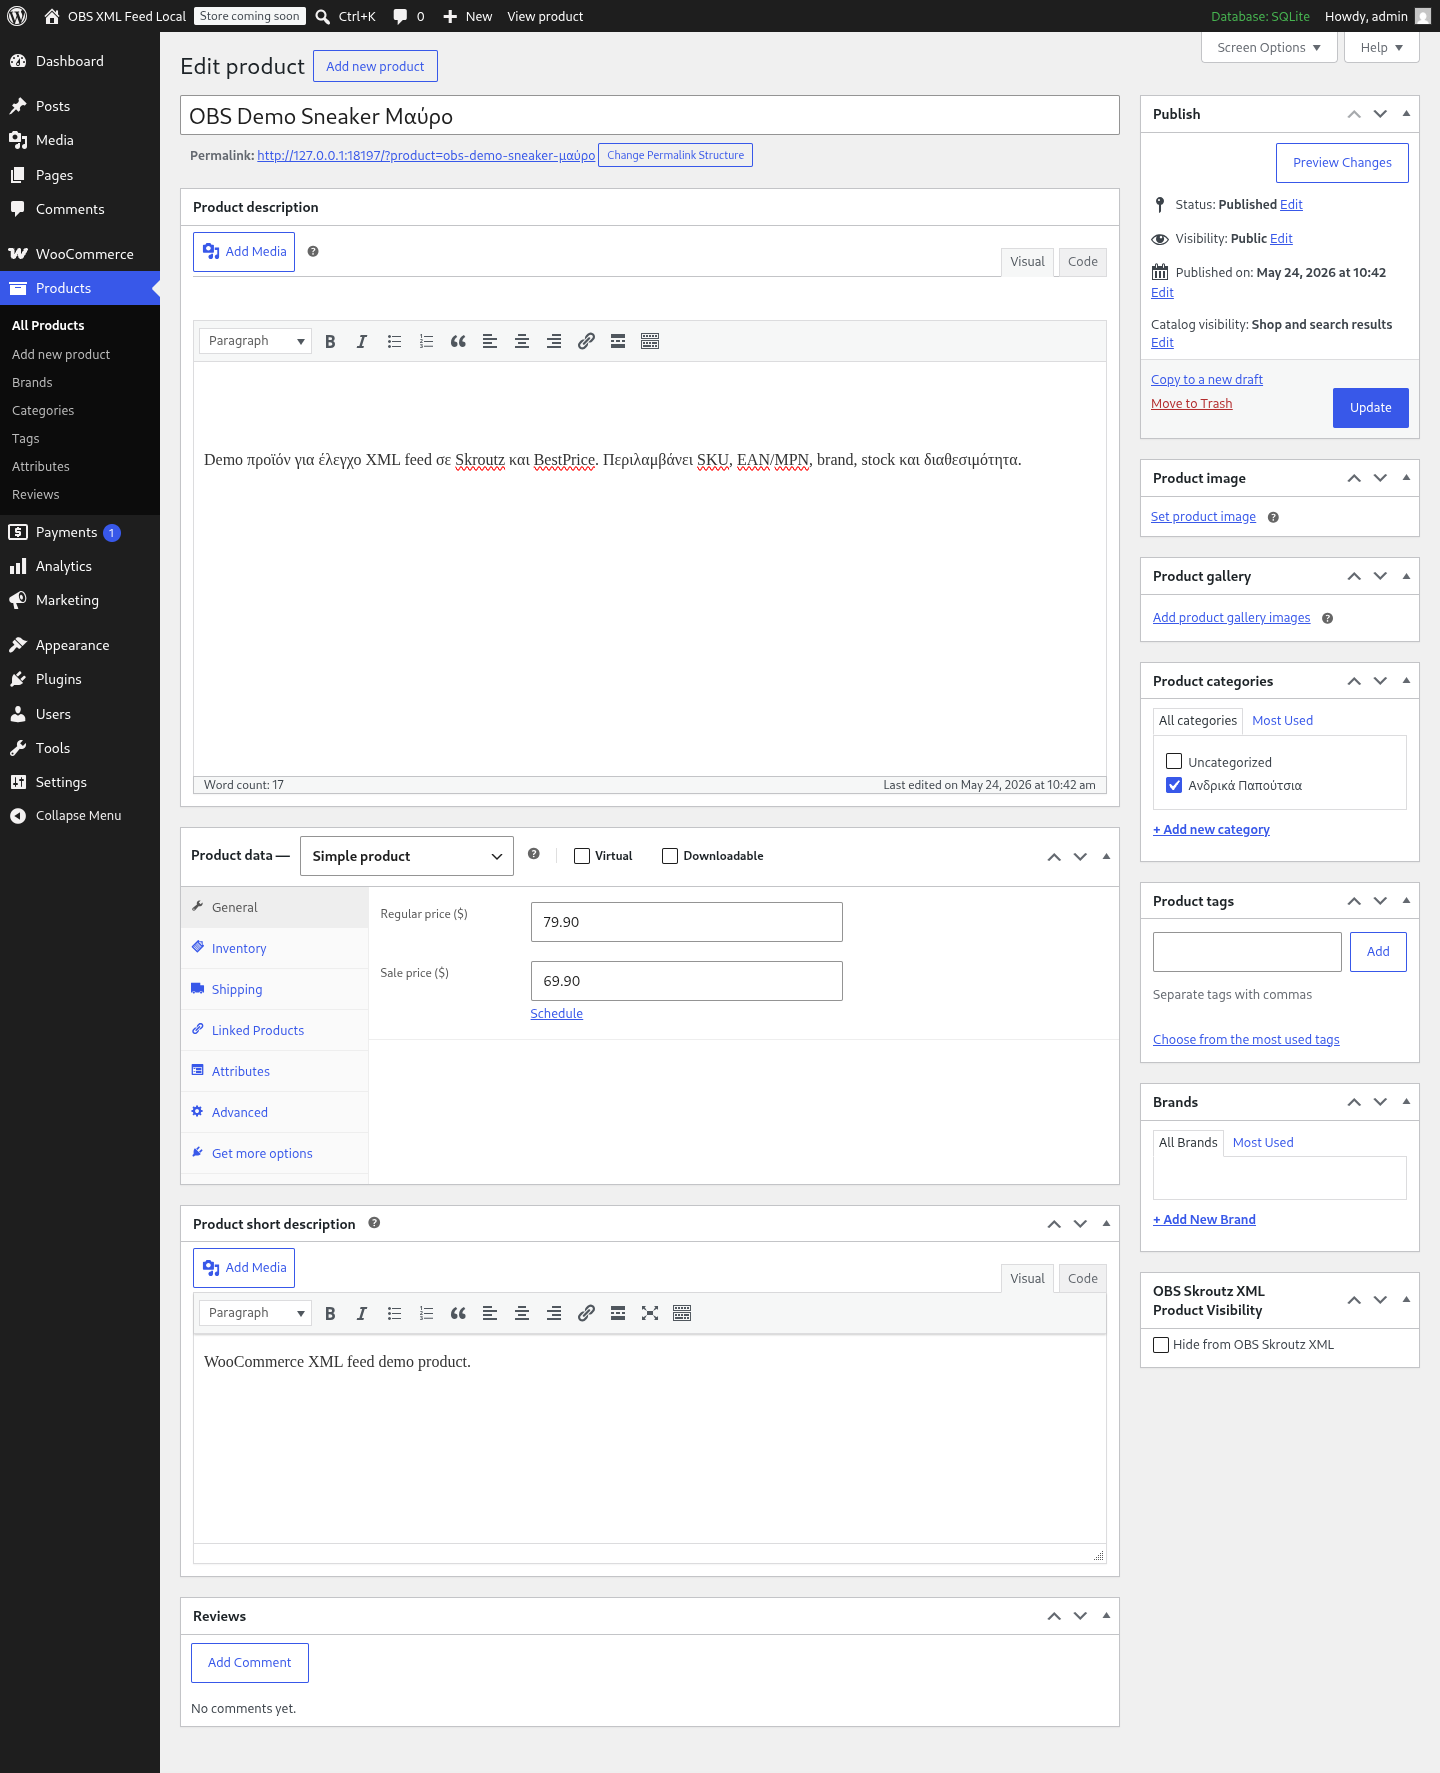Click help icon by Product short description

point(374,1223)
